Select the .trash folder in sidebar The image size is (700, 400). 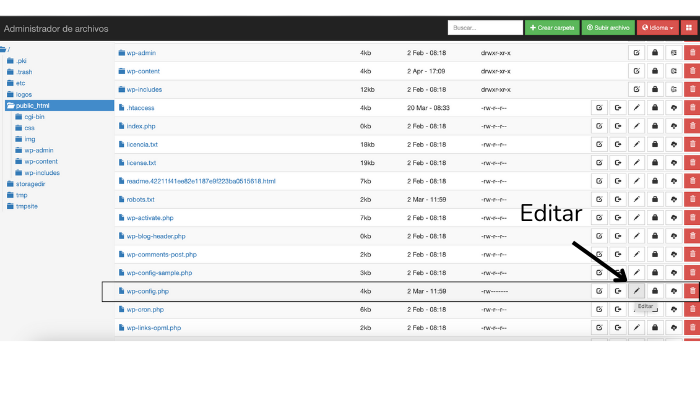point(24,72)
